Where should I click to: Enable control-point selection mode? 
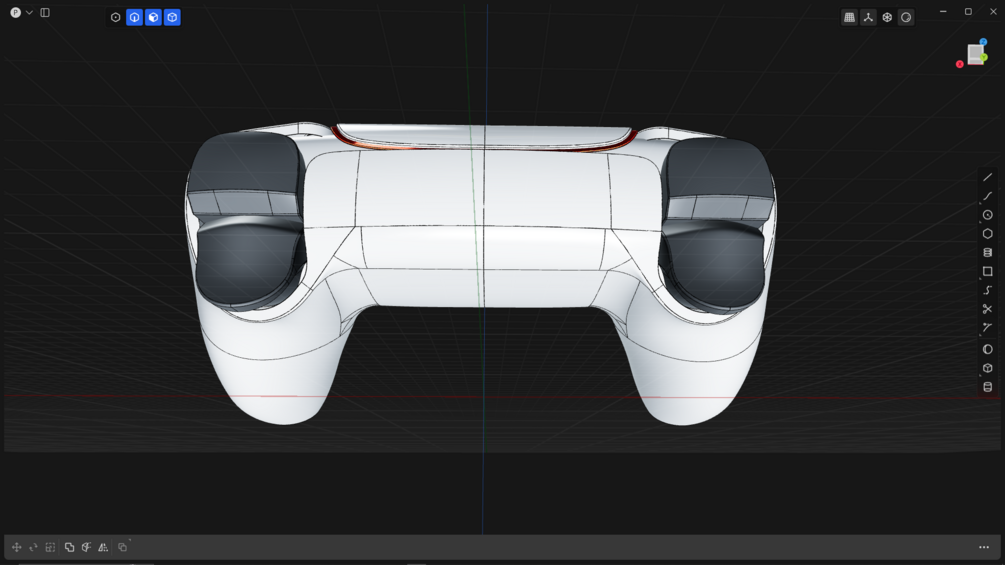115,17
